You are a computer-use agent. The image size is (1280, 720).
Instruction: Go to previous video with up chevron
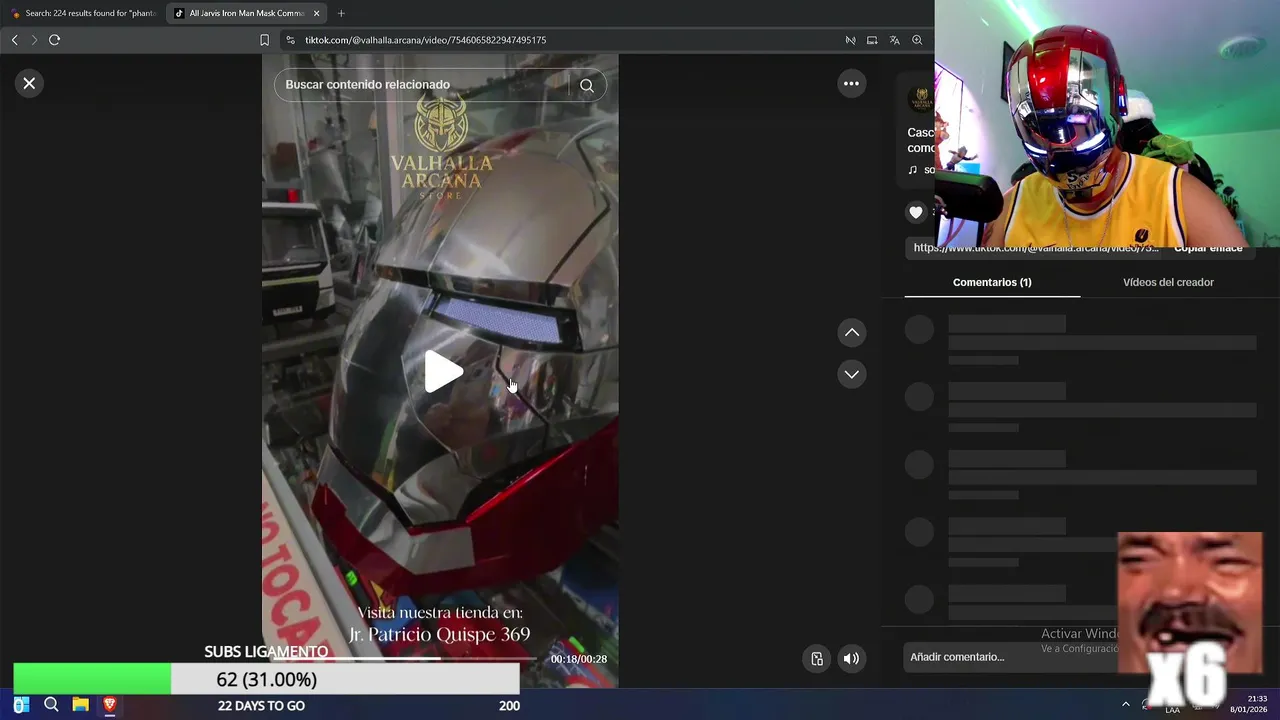point(852,332)
